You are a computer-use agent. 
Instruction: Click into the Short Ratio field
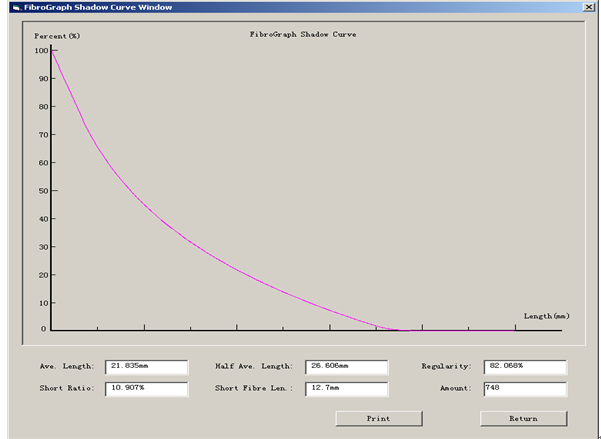(146, 388)
